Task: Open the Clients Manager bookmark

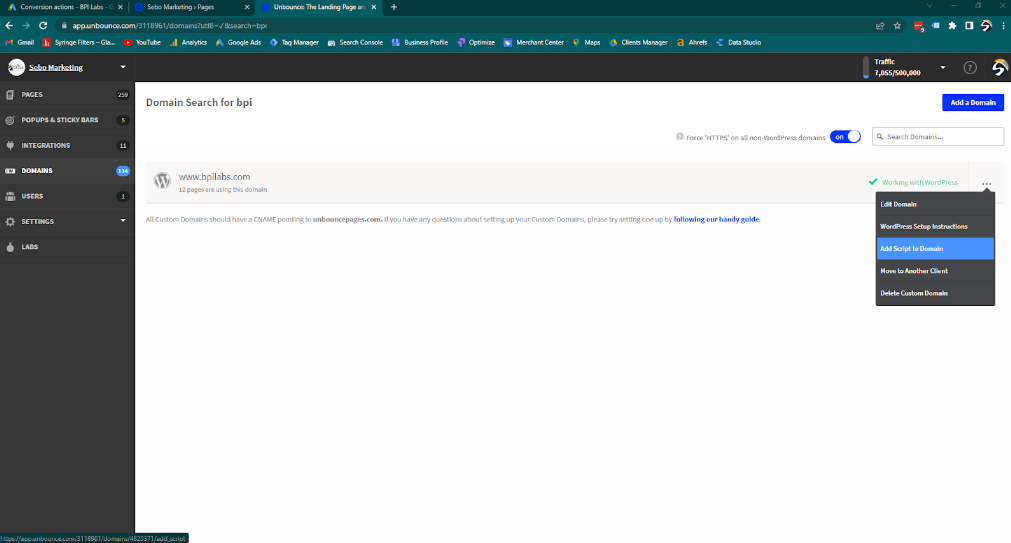Action: coord(638,43)
